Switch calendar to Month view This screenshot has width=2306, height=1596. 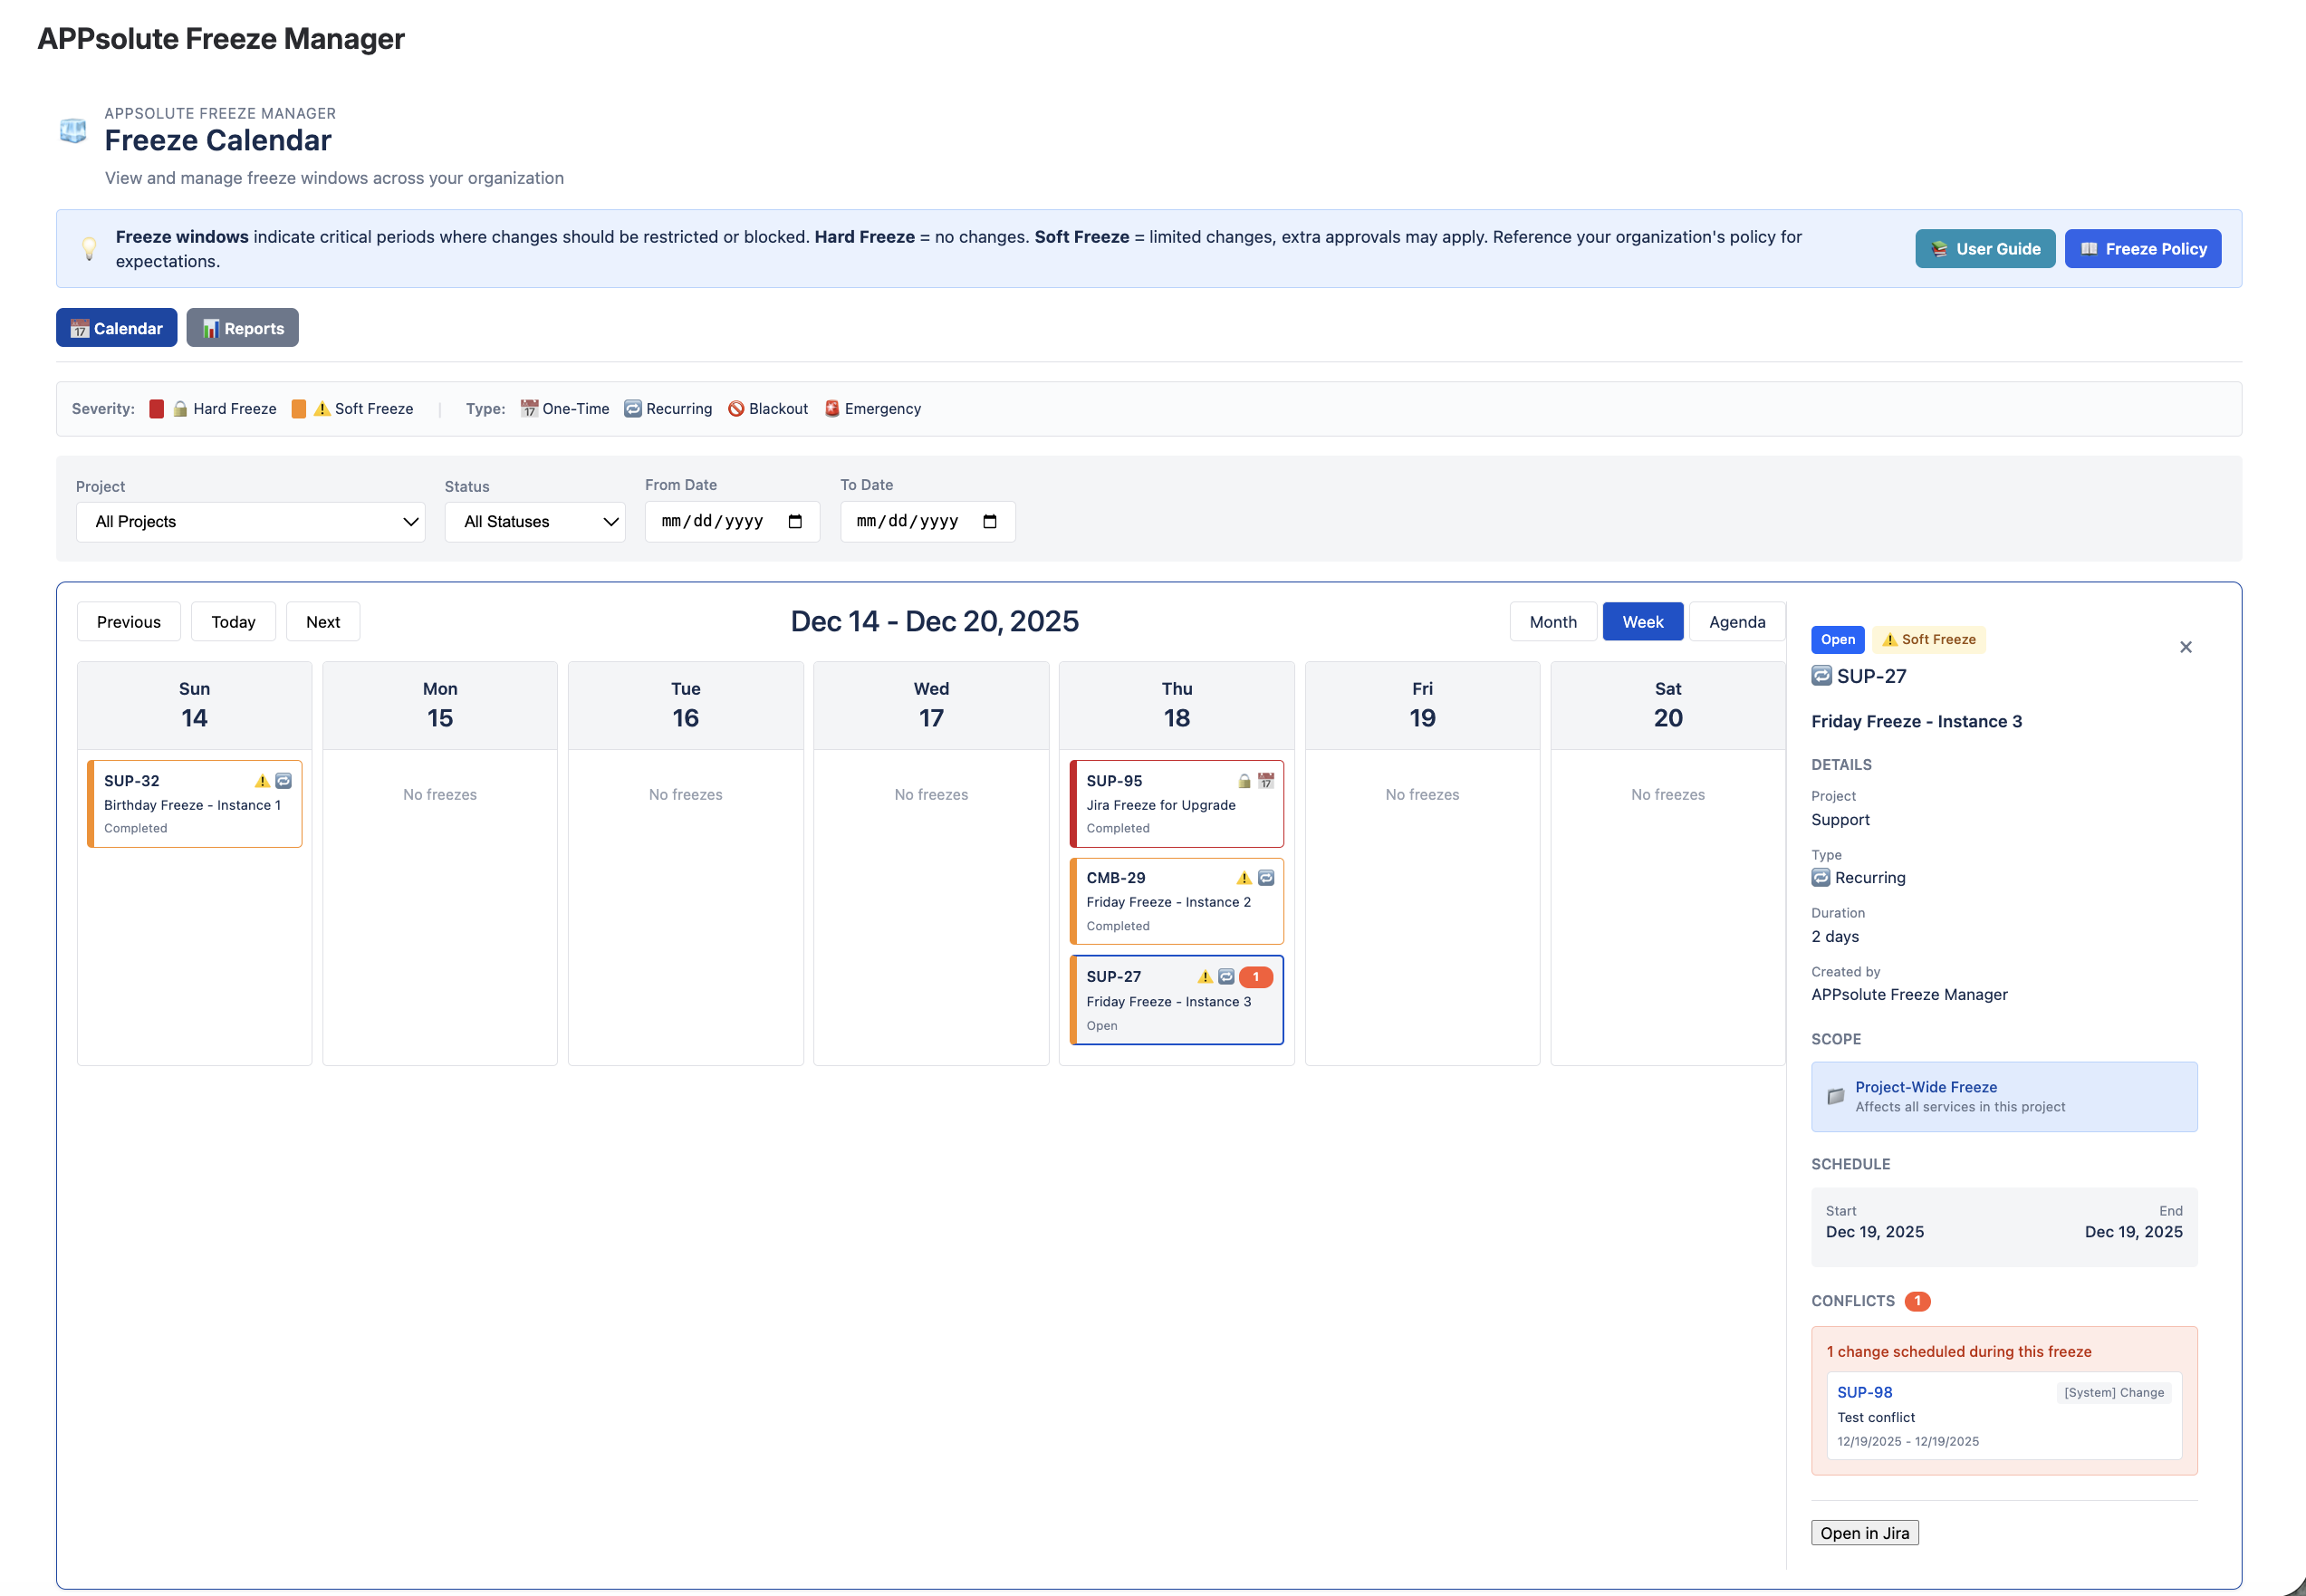point(1552,622)
